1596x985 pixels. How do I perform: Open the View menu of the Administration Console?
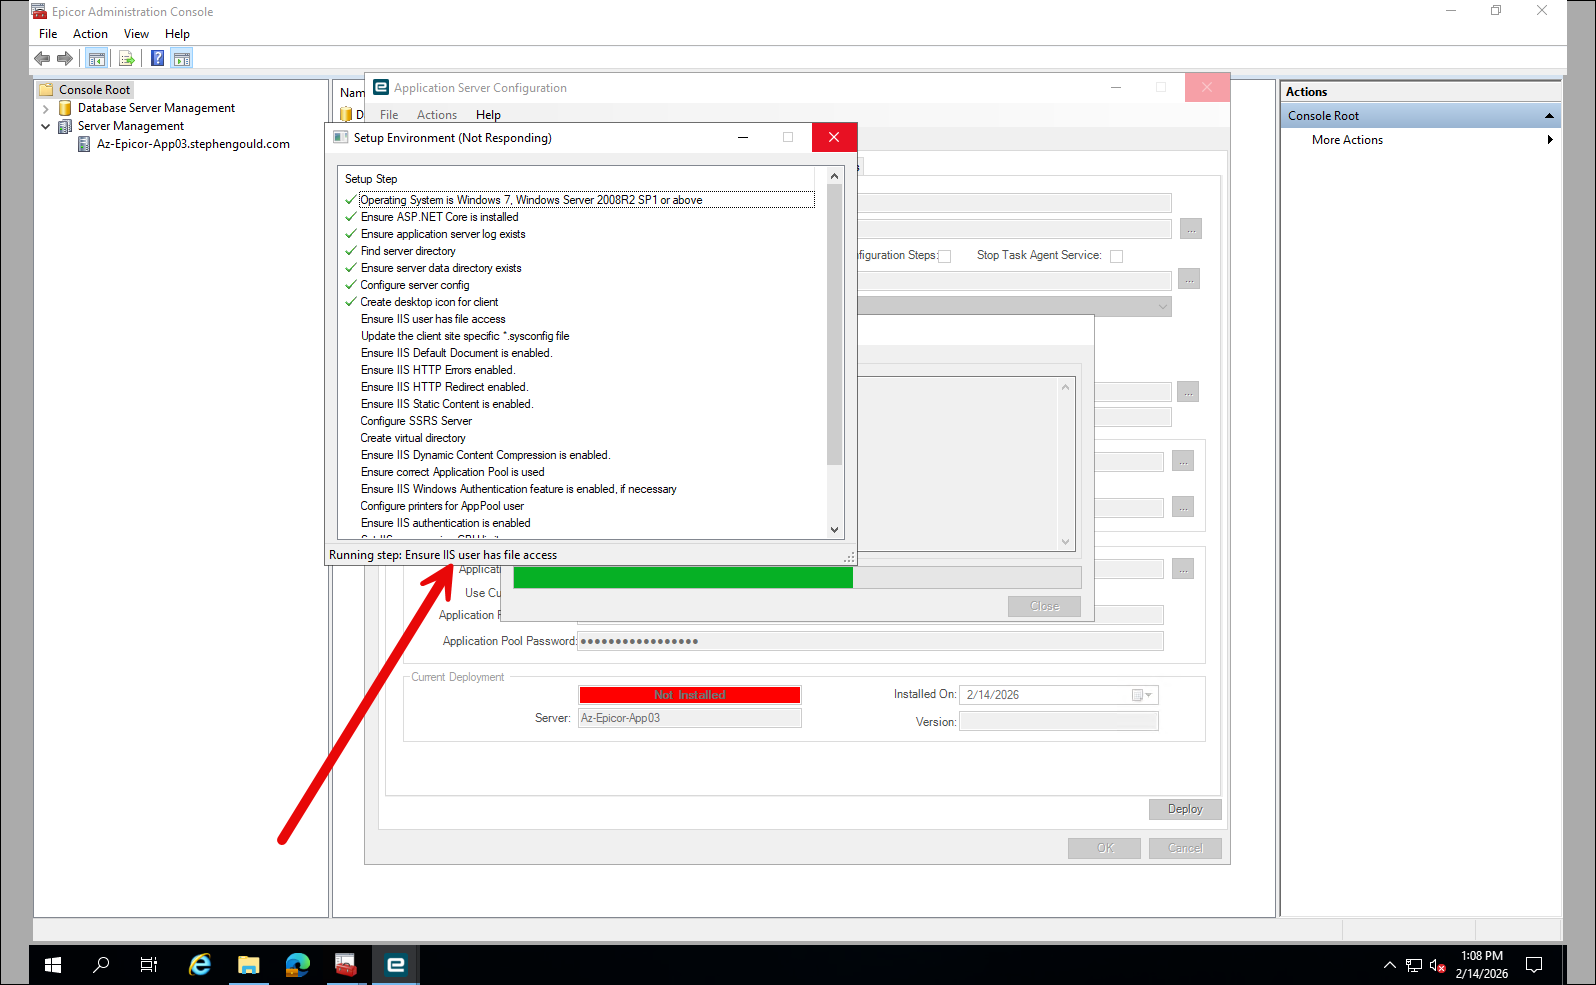136,34
